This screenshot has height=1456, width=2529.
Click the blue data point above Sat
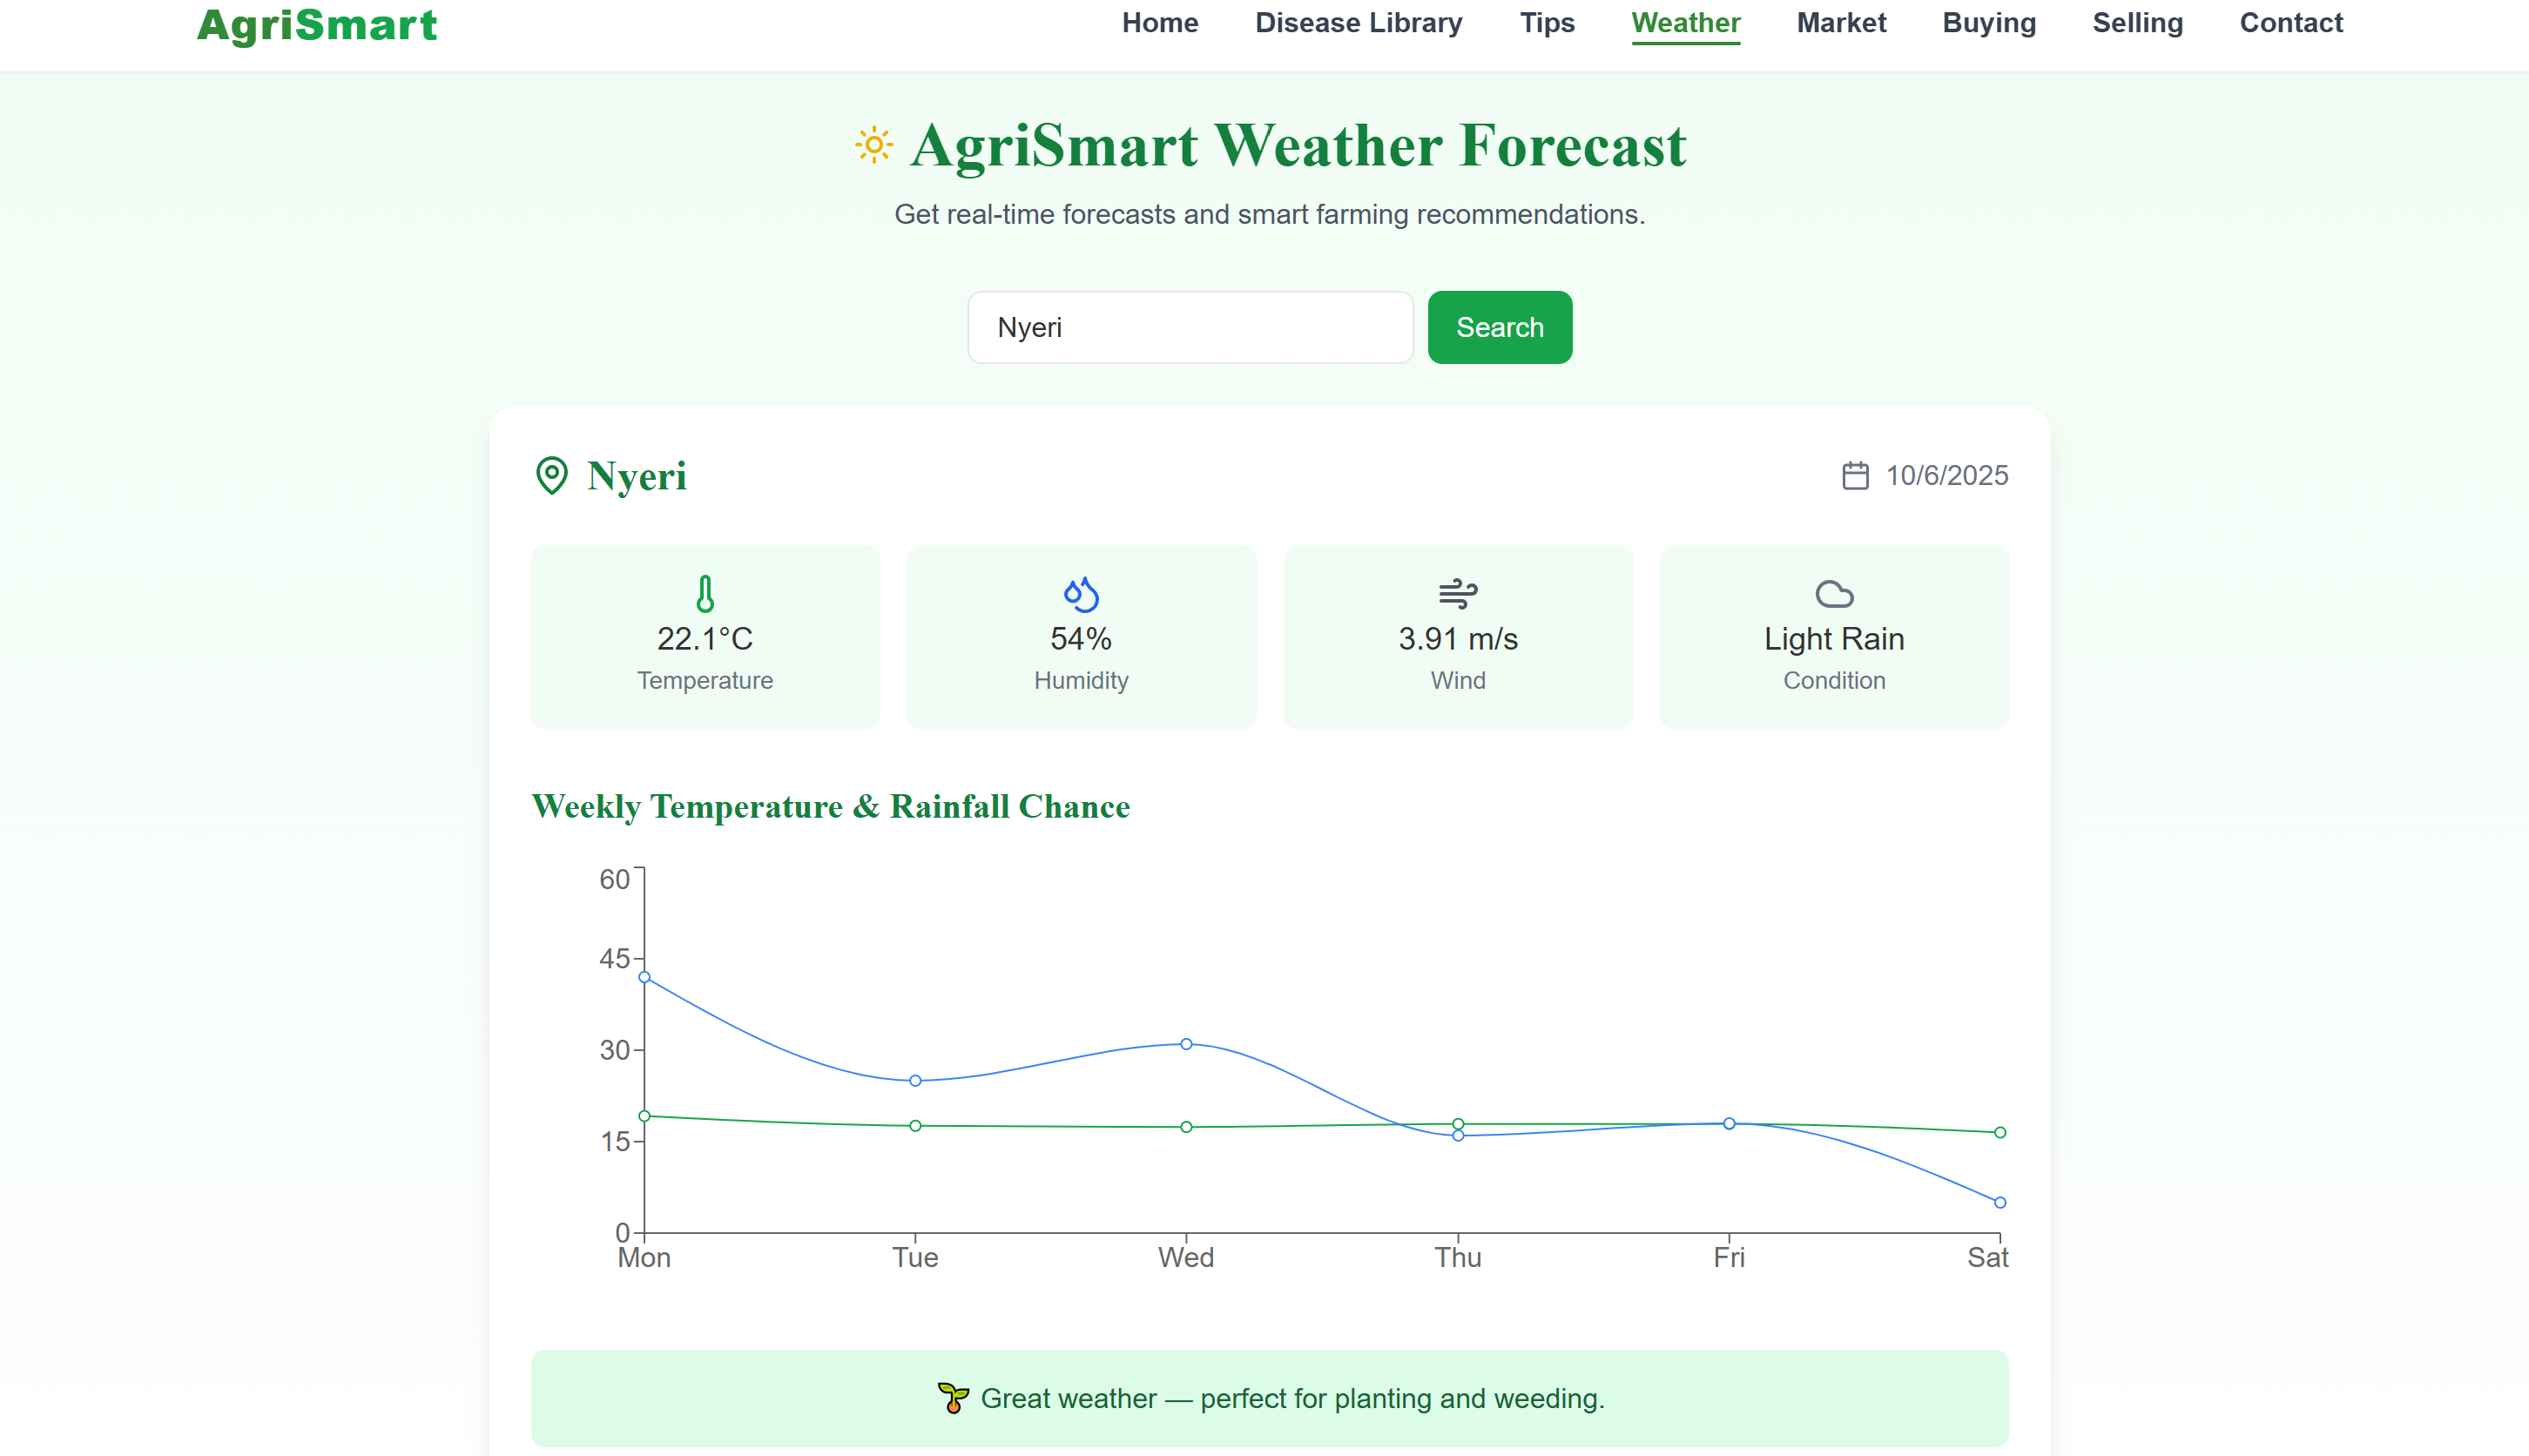pyautogui.click(x=2000, y=1203)
